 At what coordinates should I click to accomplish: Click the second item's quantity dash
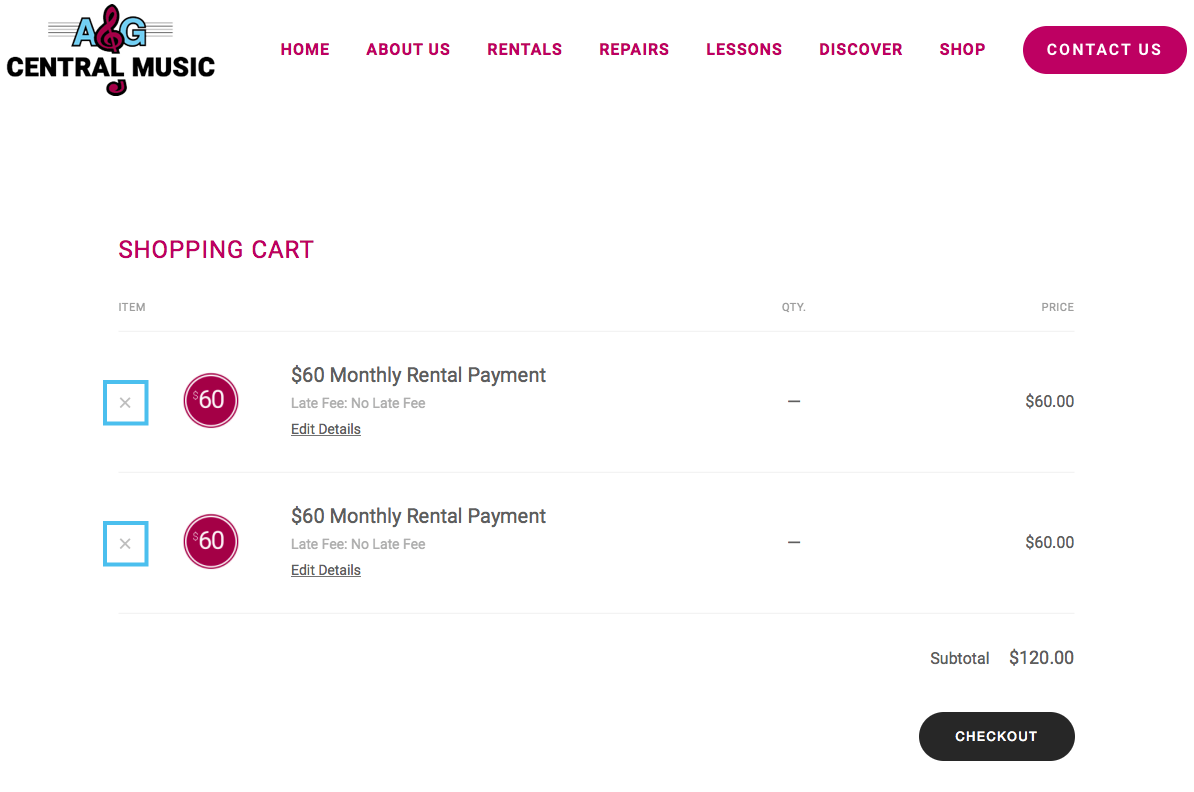tap(793, 542)
